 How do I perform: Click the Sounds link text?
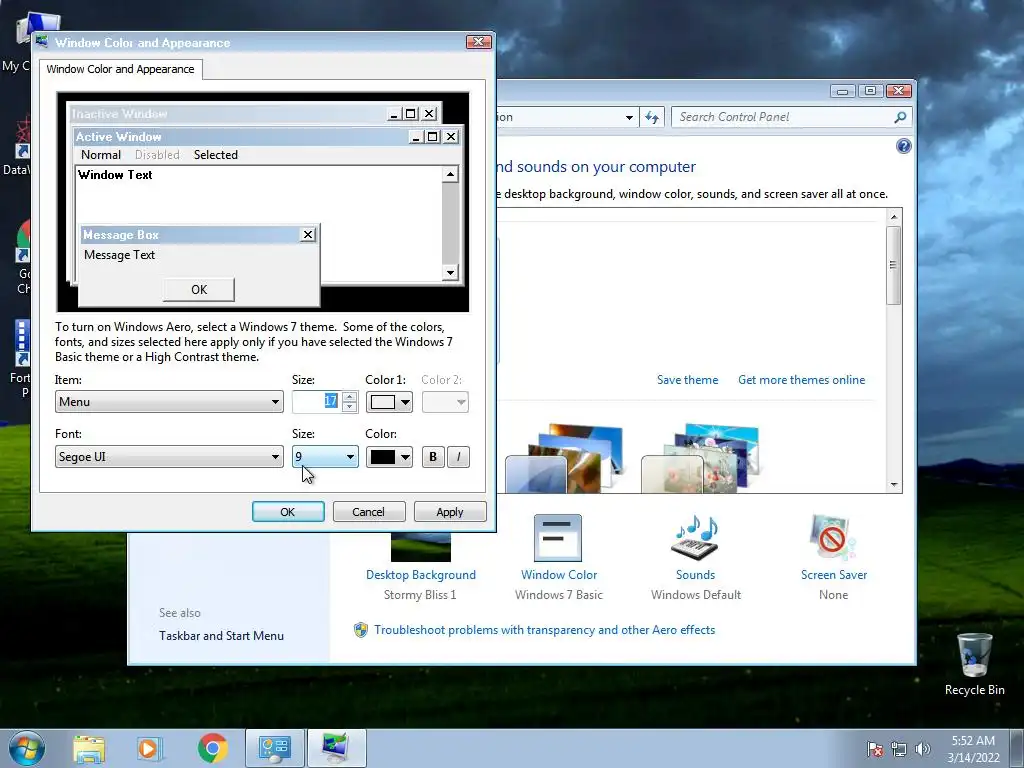click(695, 575)
